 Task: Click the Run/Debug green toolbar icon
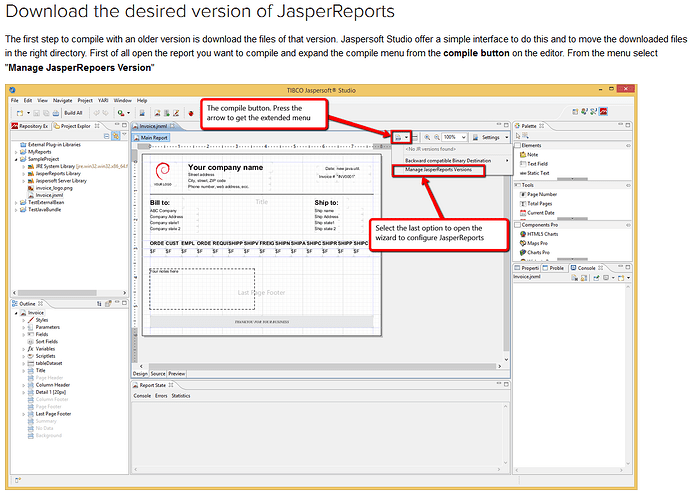(121, 113)
